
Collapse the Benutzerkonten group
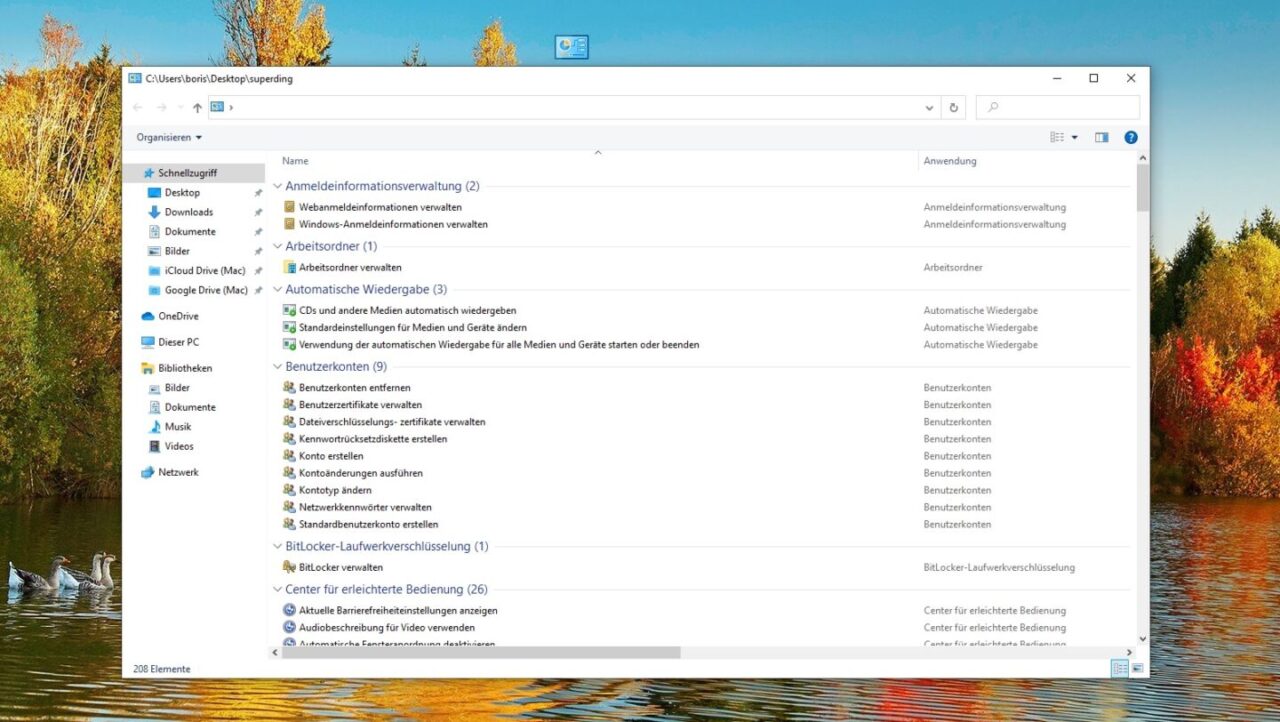click(x=277, y=366)
